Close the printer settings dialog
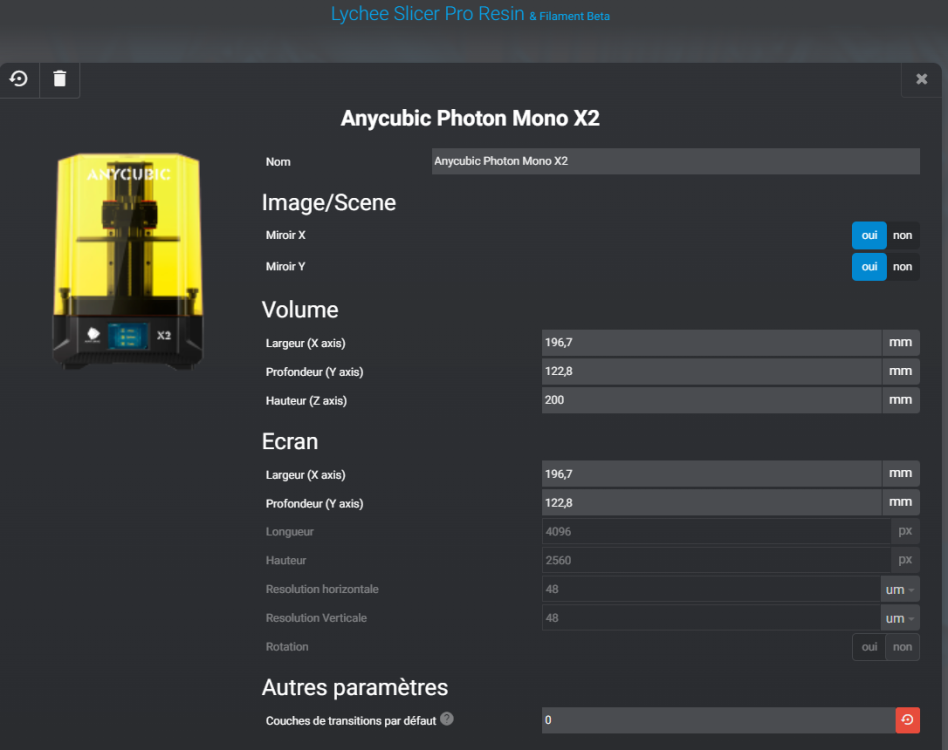Screen dimensions: 948x750 [921, 79]
